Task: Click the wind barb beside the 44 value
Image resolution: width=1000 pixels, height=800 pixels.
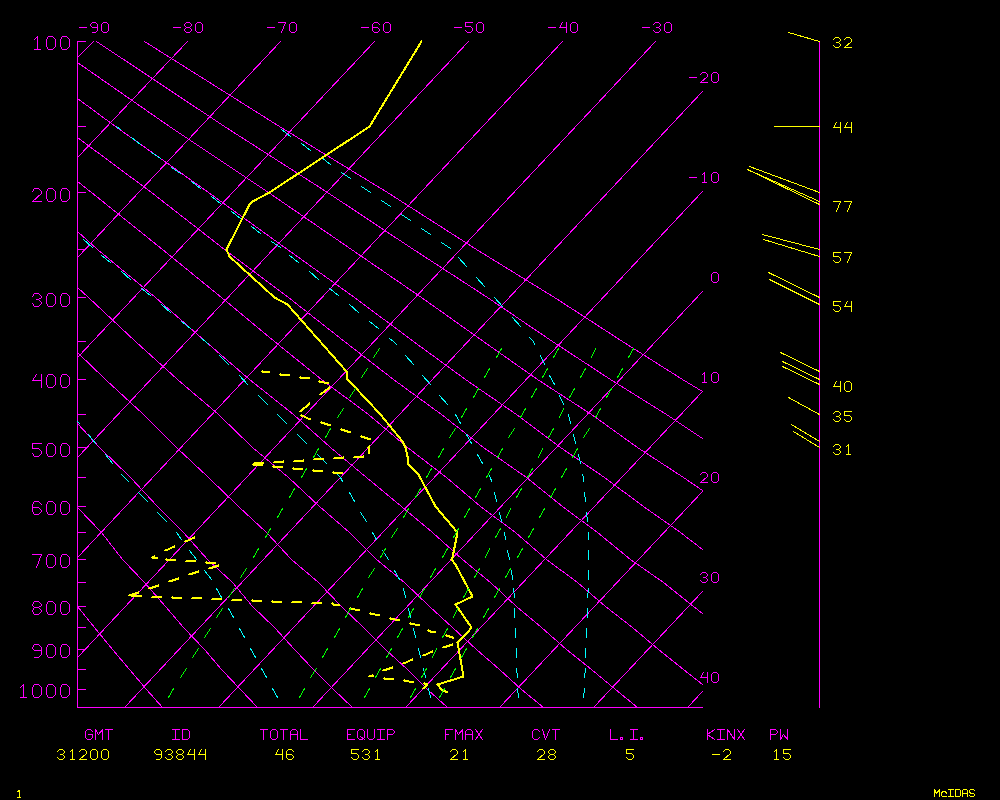Action: [796, 127]
